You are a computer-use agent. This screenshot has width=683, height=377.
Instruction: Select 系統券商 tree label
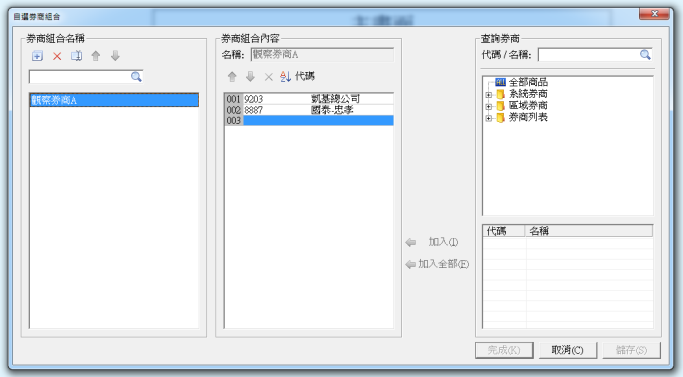click(x=528, y=94)
